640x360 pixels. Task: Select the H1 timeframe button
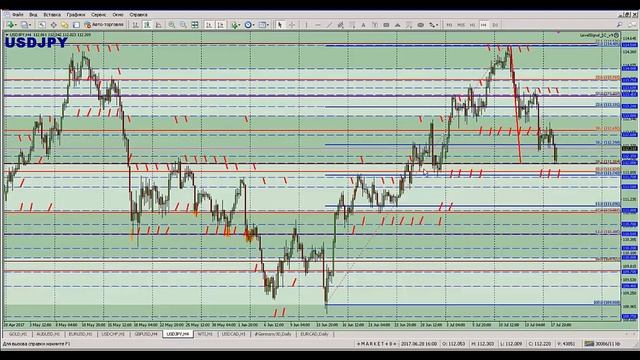(x=472, y=25)
